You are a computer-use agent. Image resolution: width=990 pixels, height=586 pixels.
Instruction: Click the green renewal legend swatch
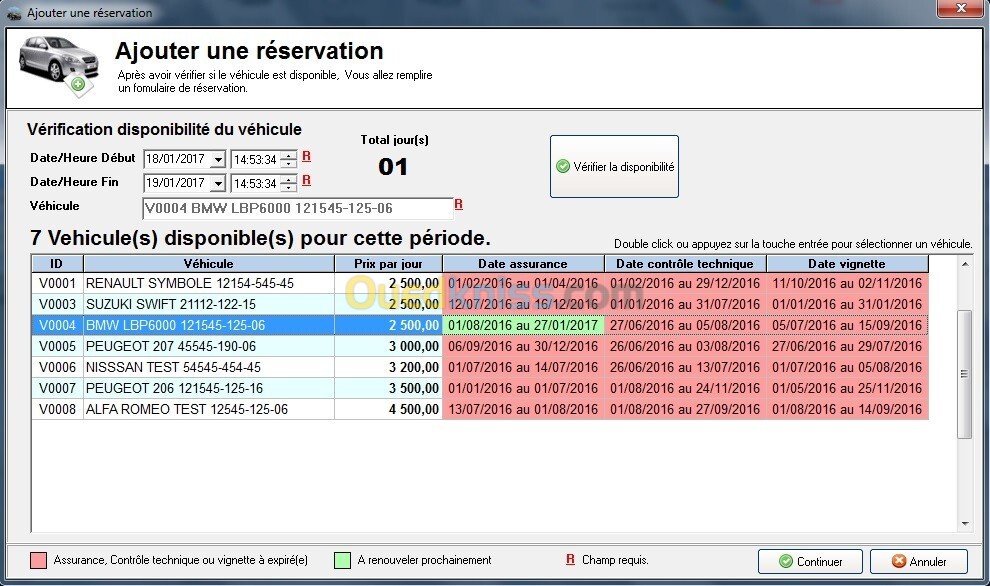[342, 560]
